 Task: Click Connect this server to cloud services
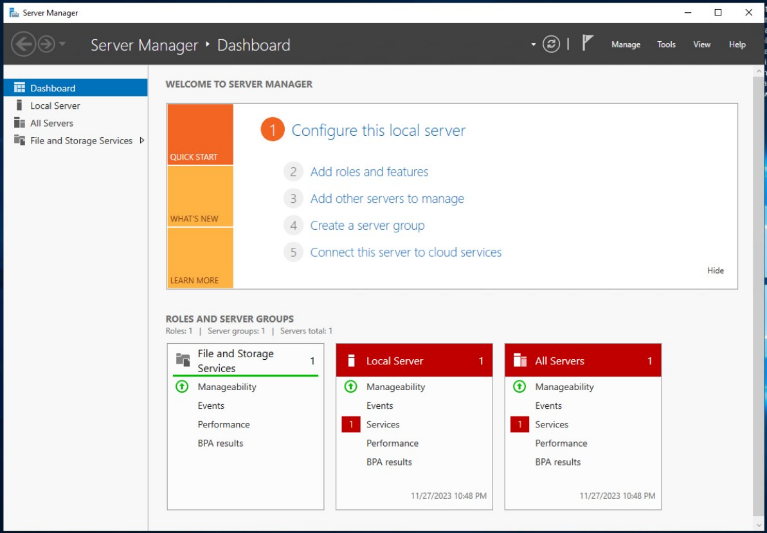pos(406,252)
